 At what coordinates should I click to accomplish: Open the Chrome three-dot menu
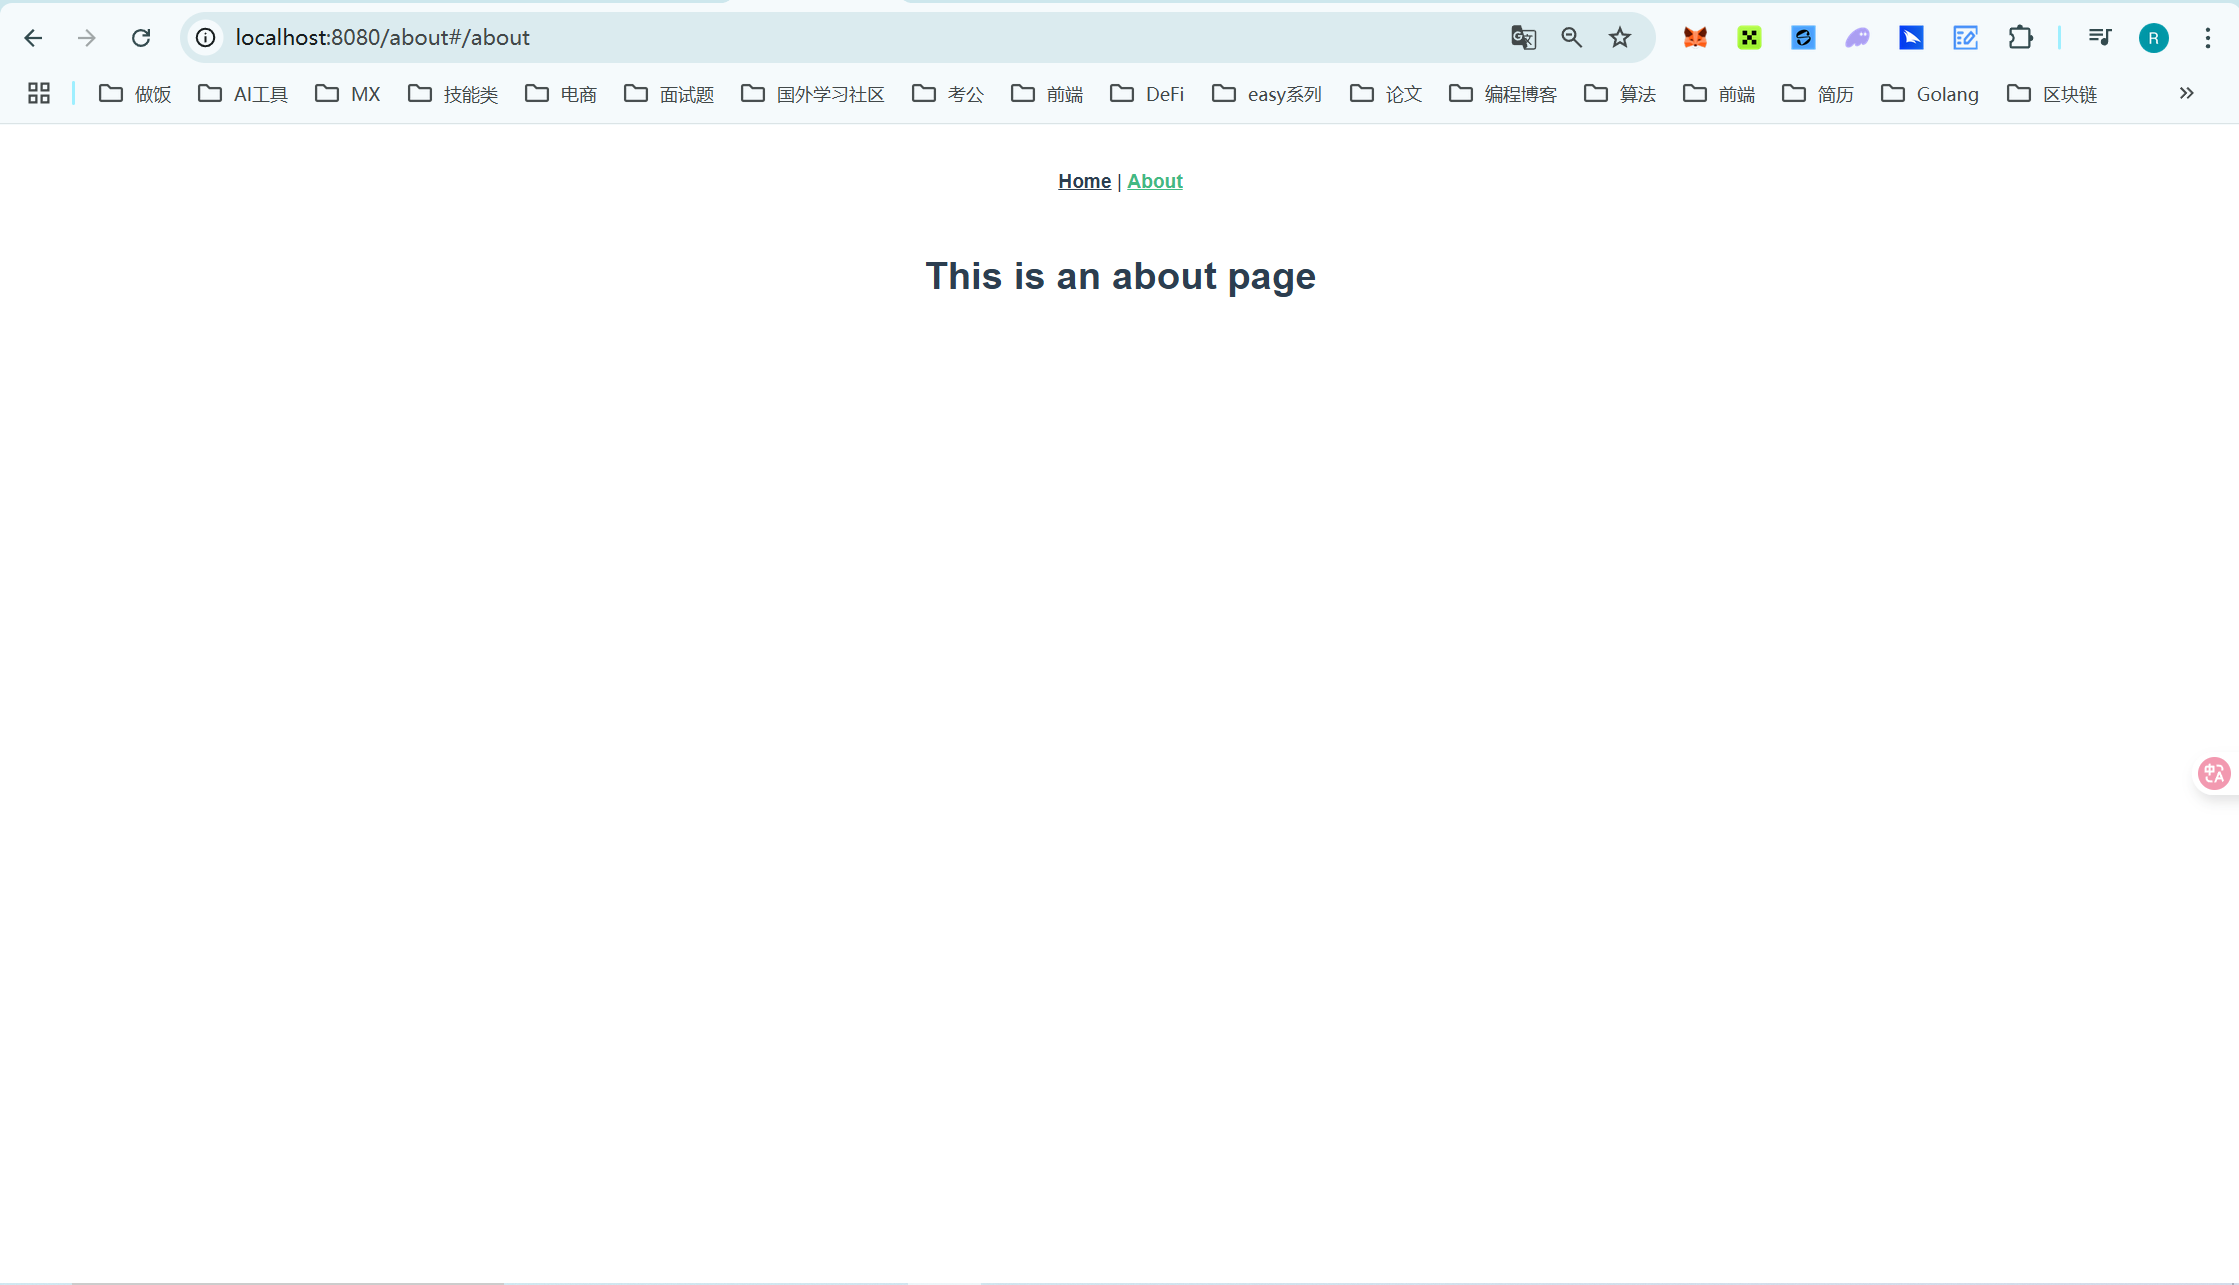pos(2207,38)
